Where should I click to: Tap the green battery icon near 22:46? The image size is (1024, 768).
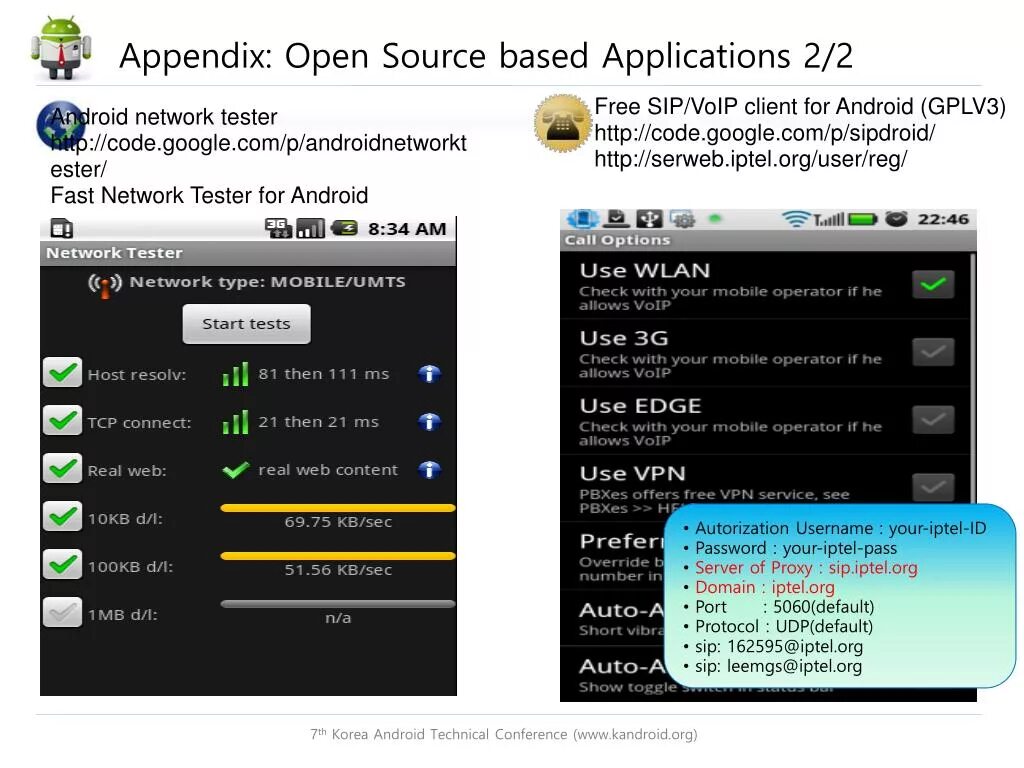(x=863, y=219)
